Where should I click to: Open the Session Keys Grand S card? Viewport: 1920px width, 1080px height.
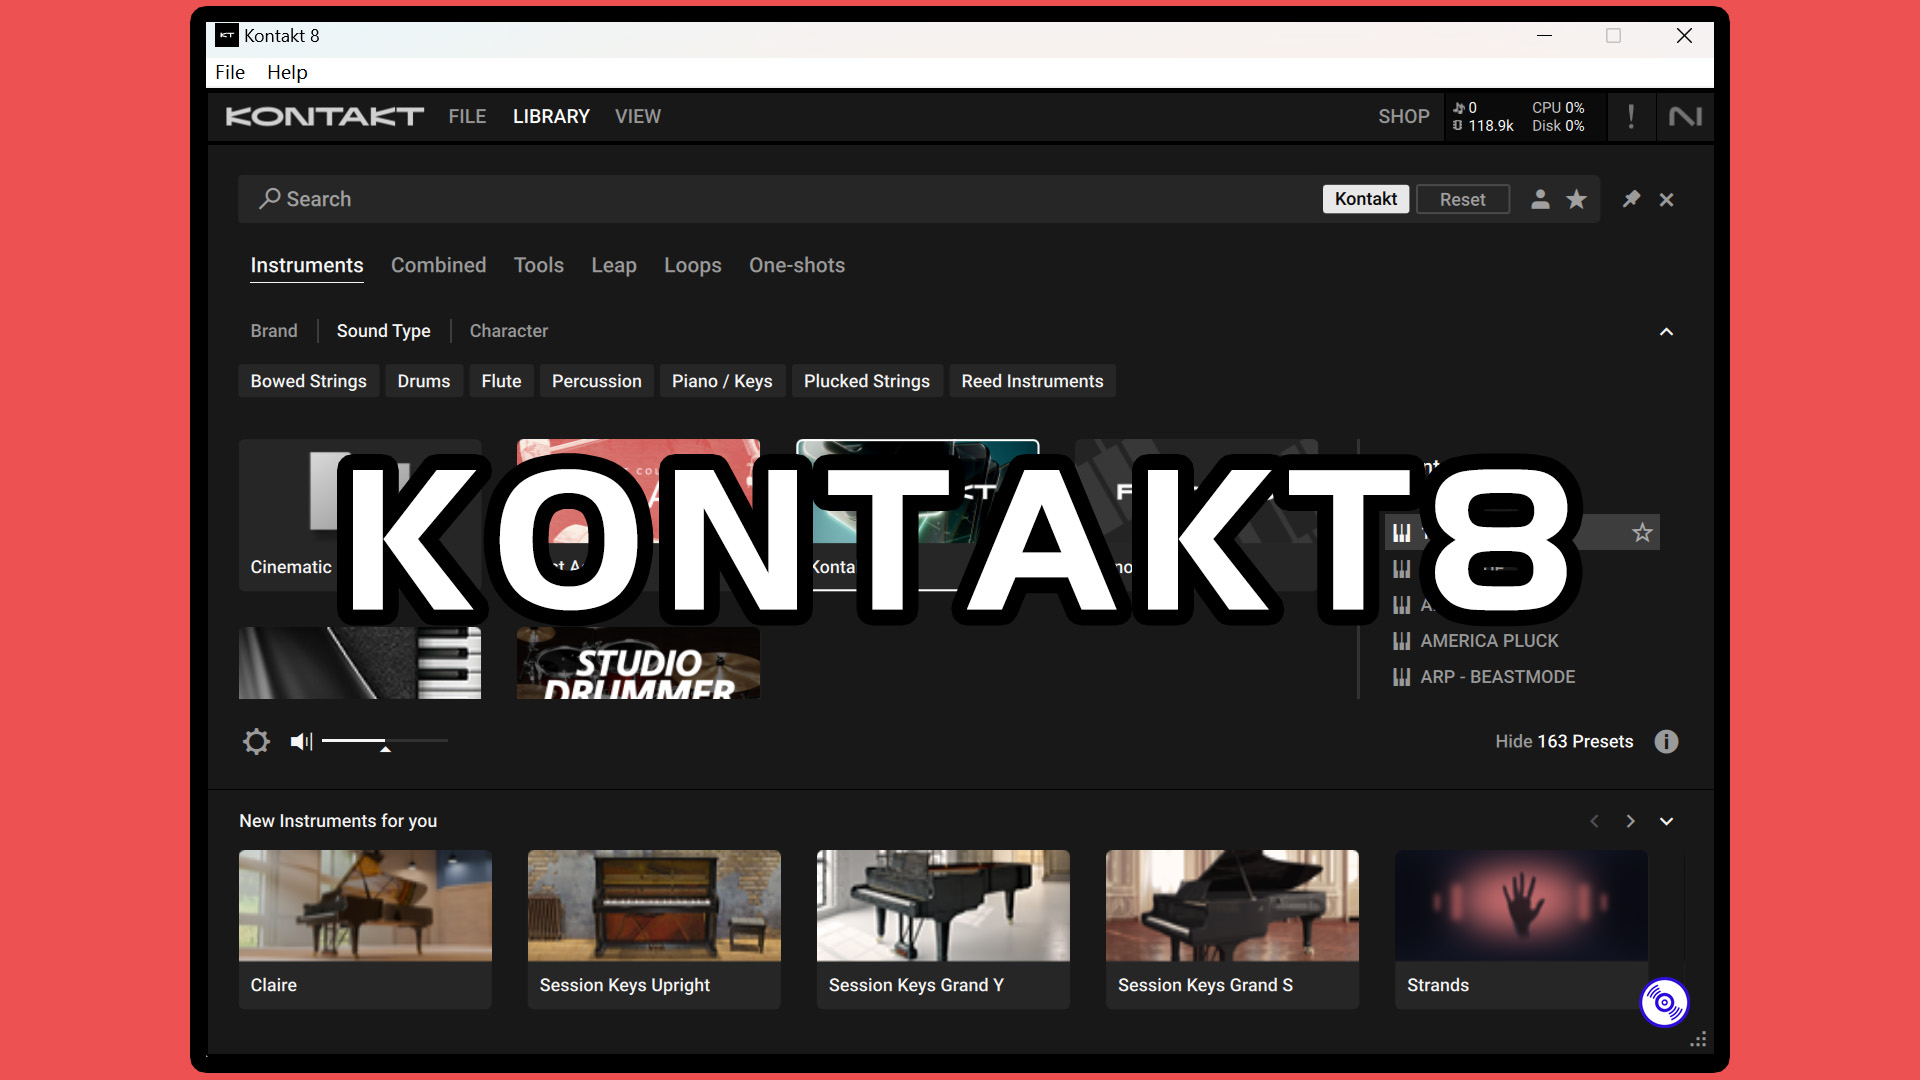1232,929
